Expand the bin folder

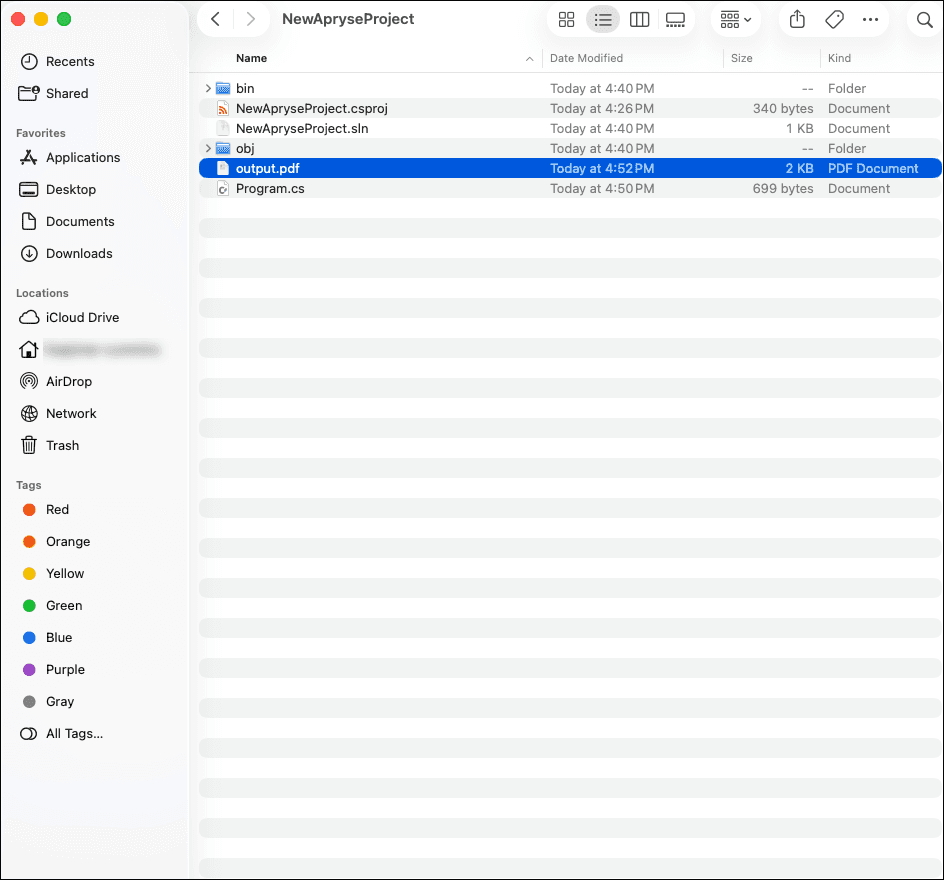208,89
